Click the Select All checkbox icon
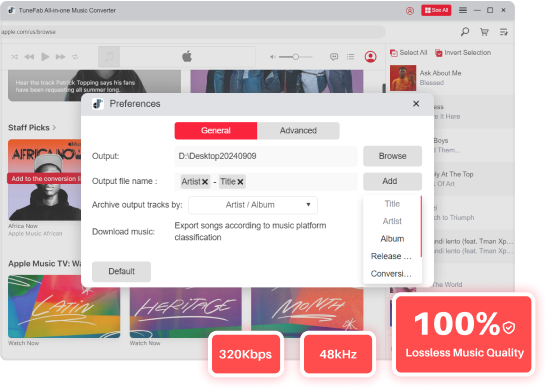This screenshot has height=391, width=549. 394,53
